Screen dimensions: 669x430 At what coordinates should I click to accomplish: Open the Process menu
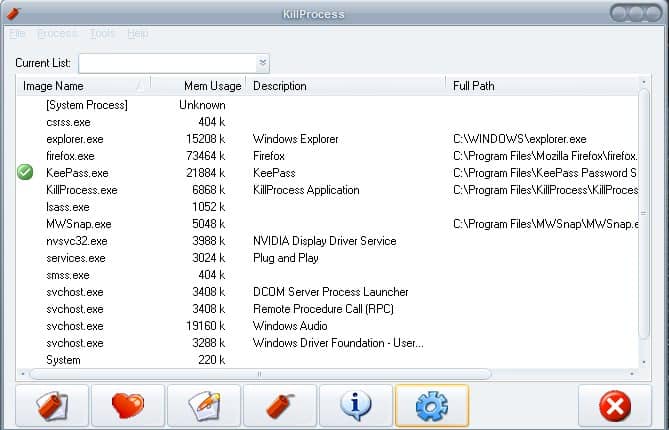pos(57,33)
